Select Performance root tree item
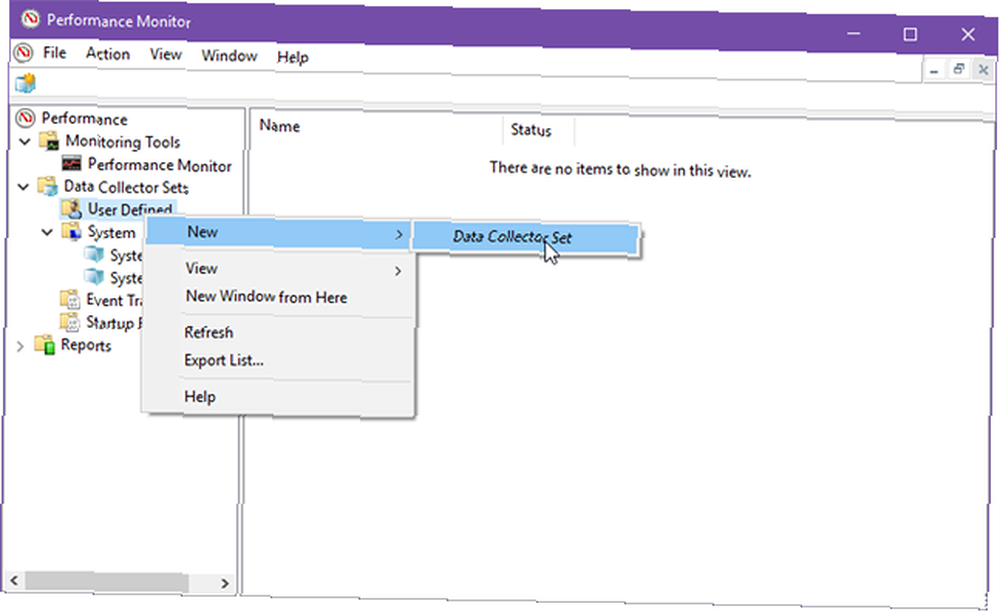 [84, 119]
